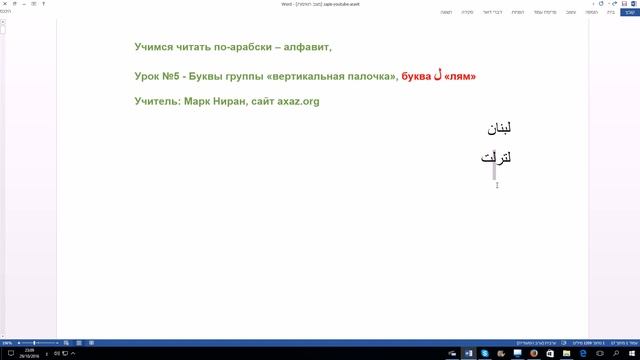
Task: Open the Page Layout ribbon tab
Action: (x=545, y=12)
